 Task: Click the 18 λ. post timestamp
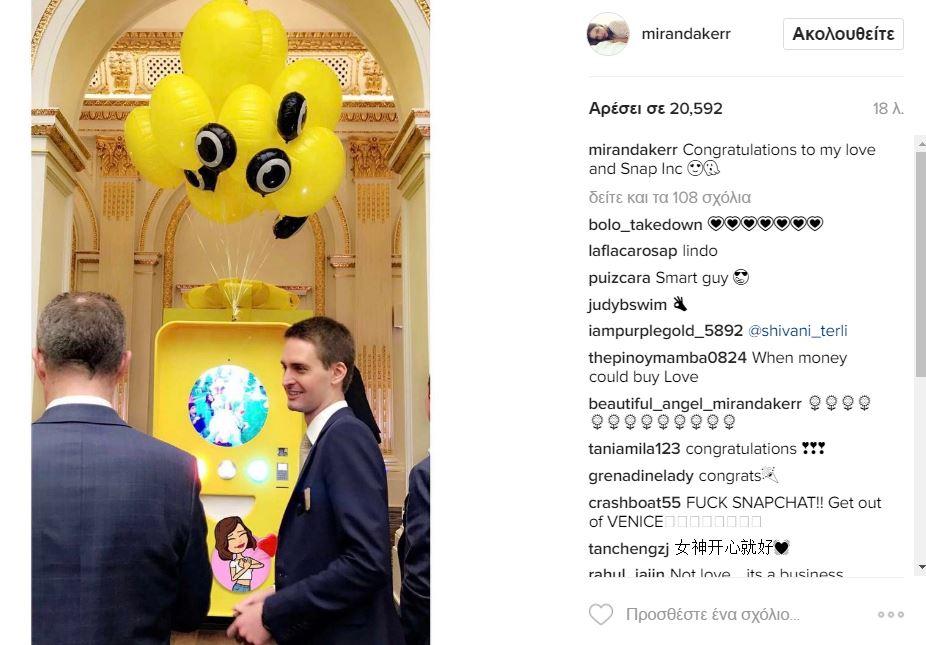[x=888, y=109]
